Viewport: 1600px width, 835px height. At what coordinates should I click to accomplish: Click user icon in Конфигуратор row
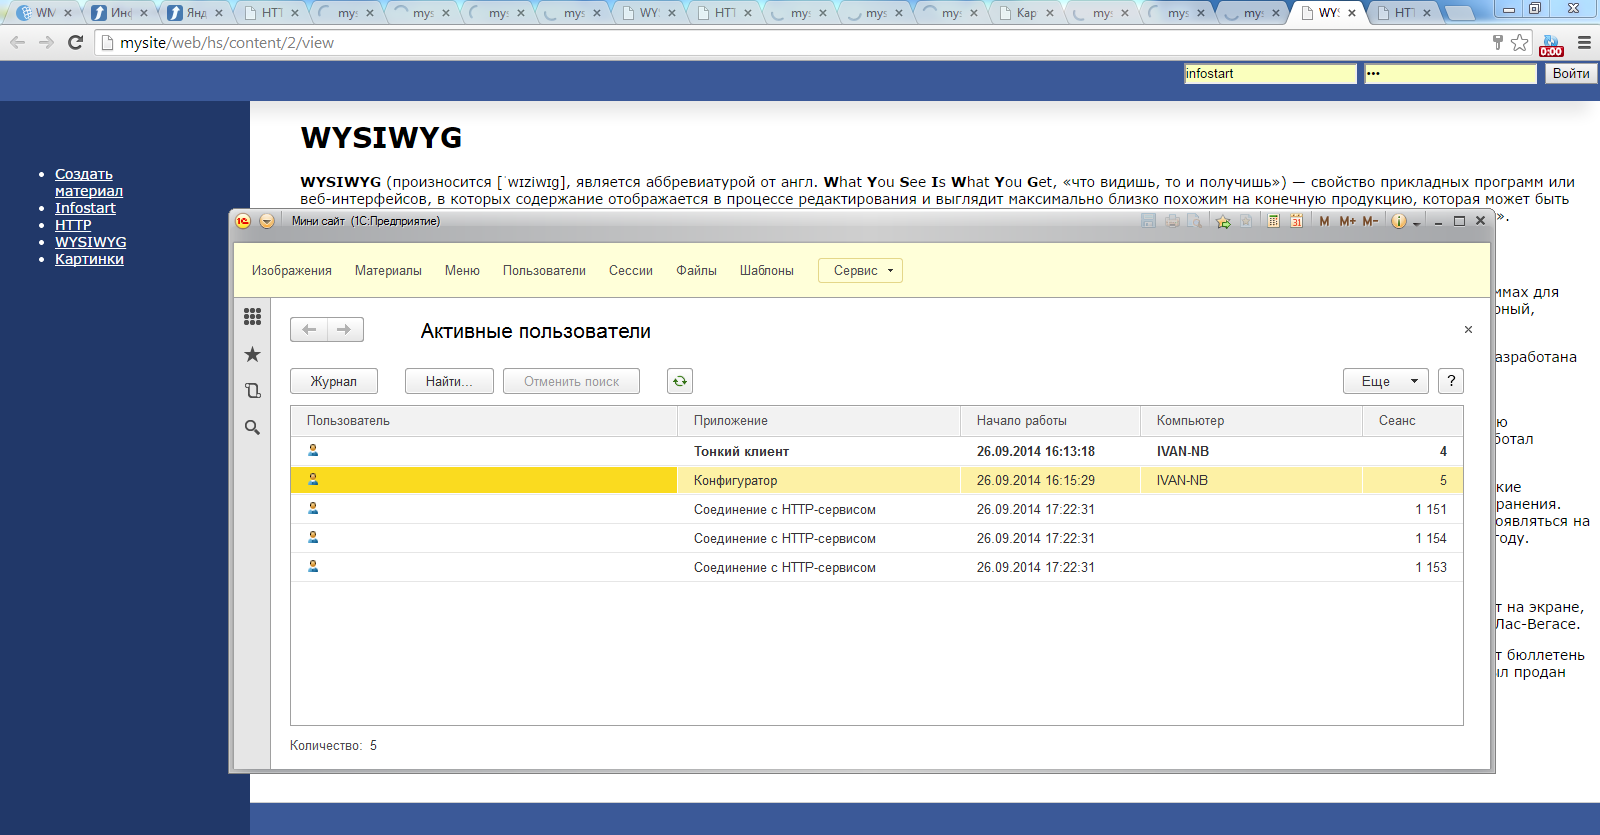pos(313,479)
